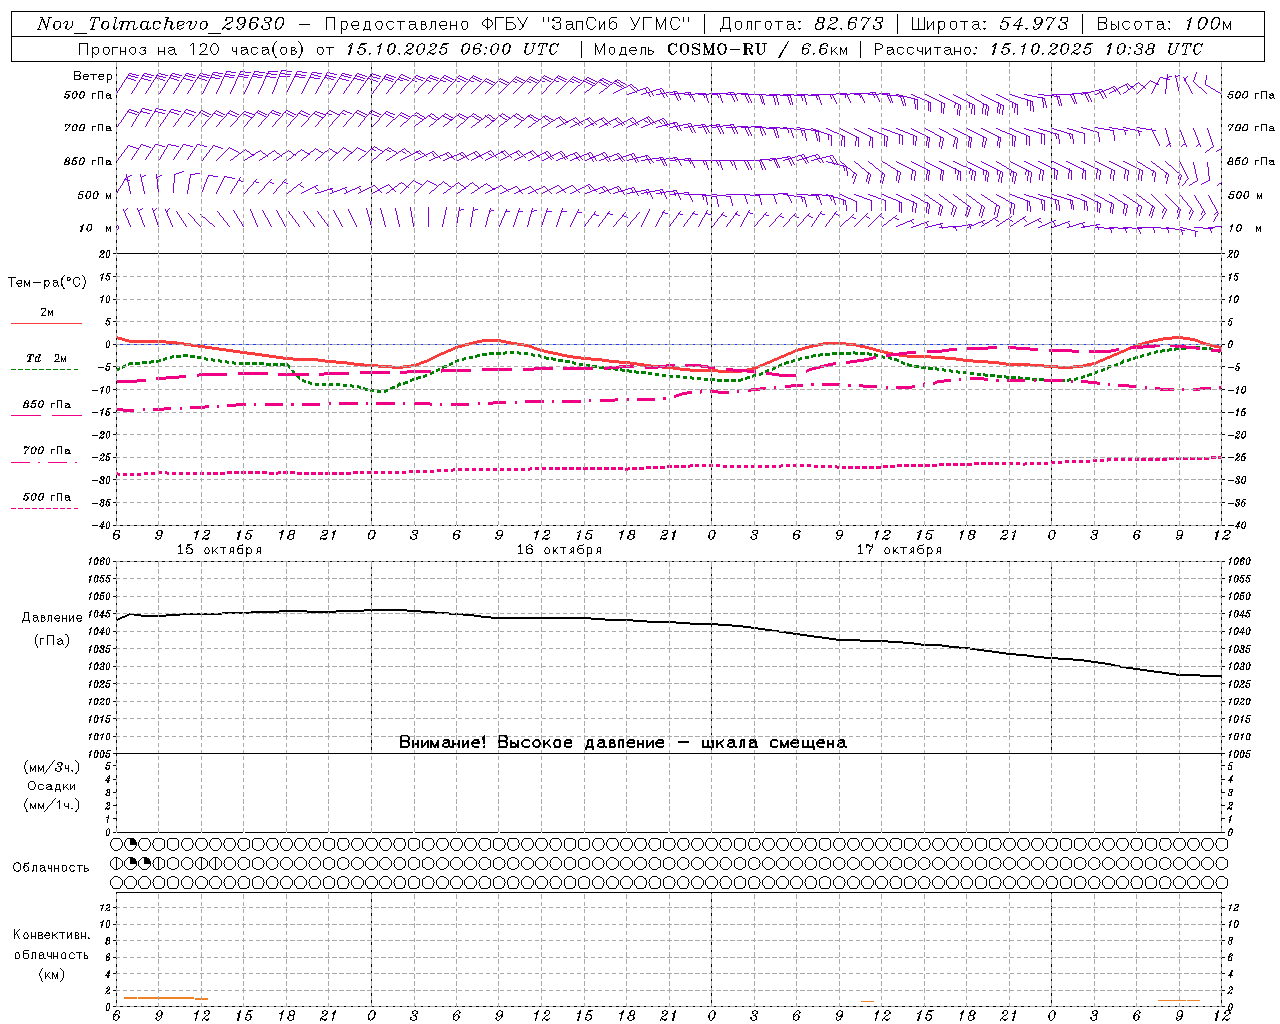
Task: Click the 'Облачность' cloudiness label
Action: [x=51, y=867]
